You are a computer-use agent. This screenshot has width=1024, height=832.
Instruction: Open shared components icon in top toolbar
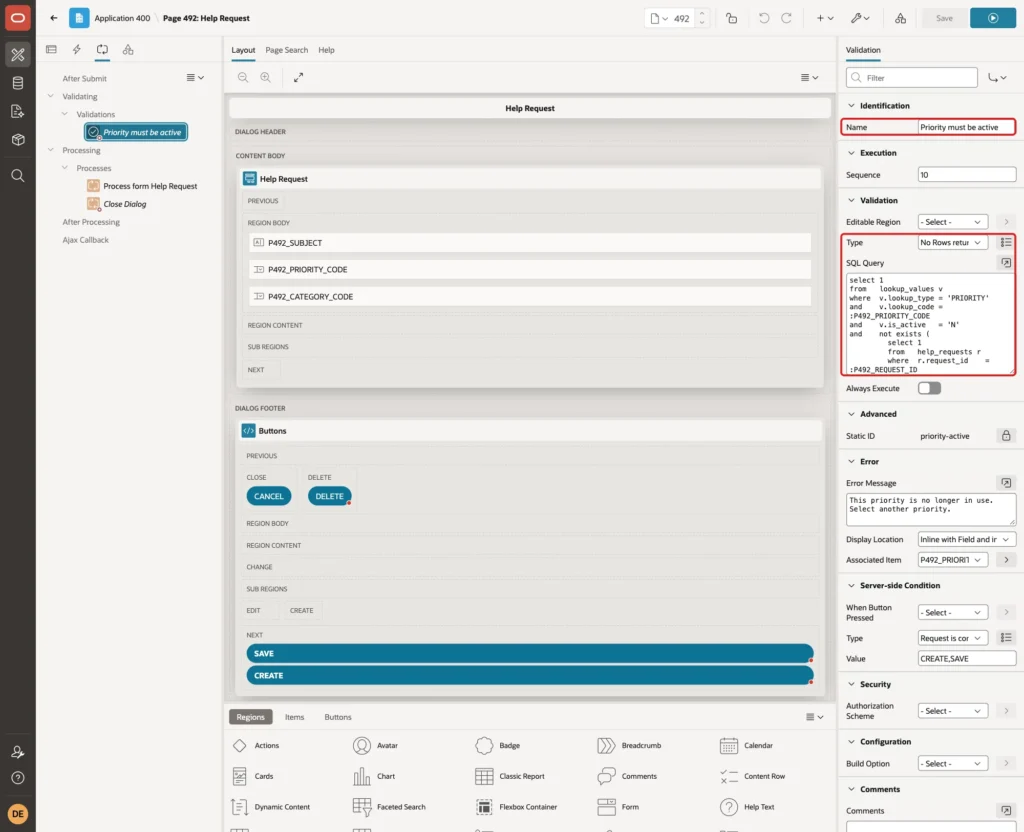(x=901, y=18)
